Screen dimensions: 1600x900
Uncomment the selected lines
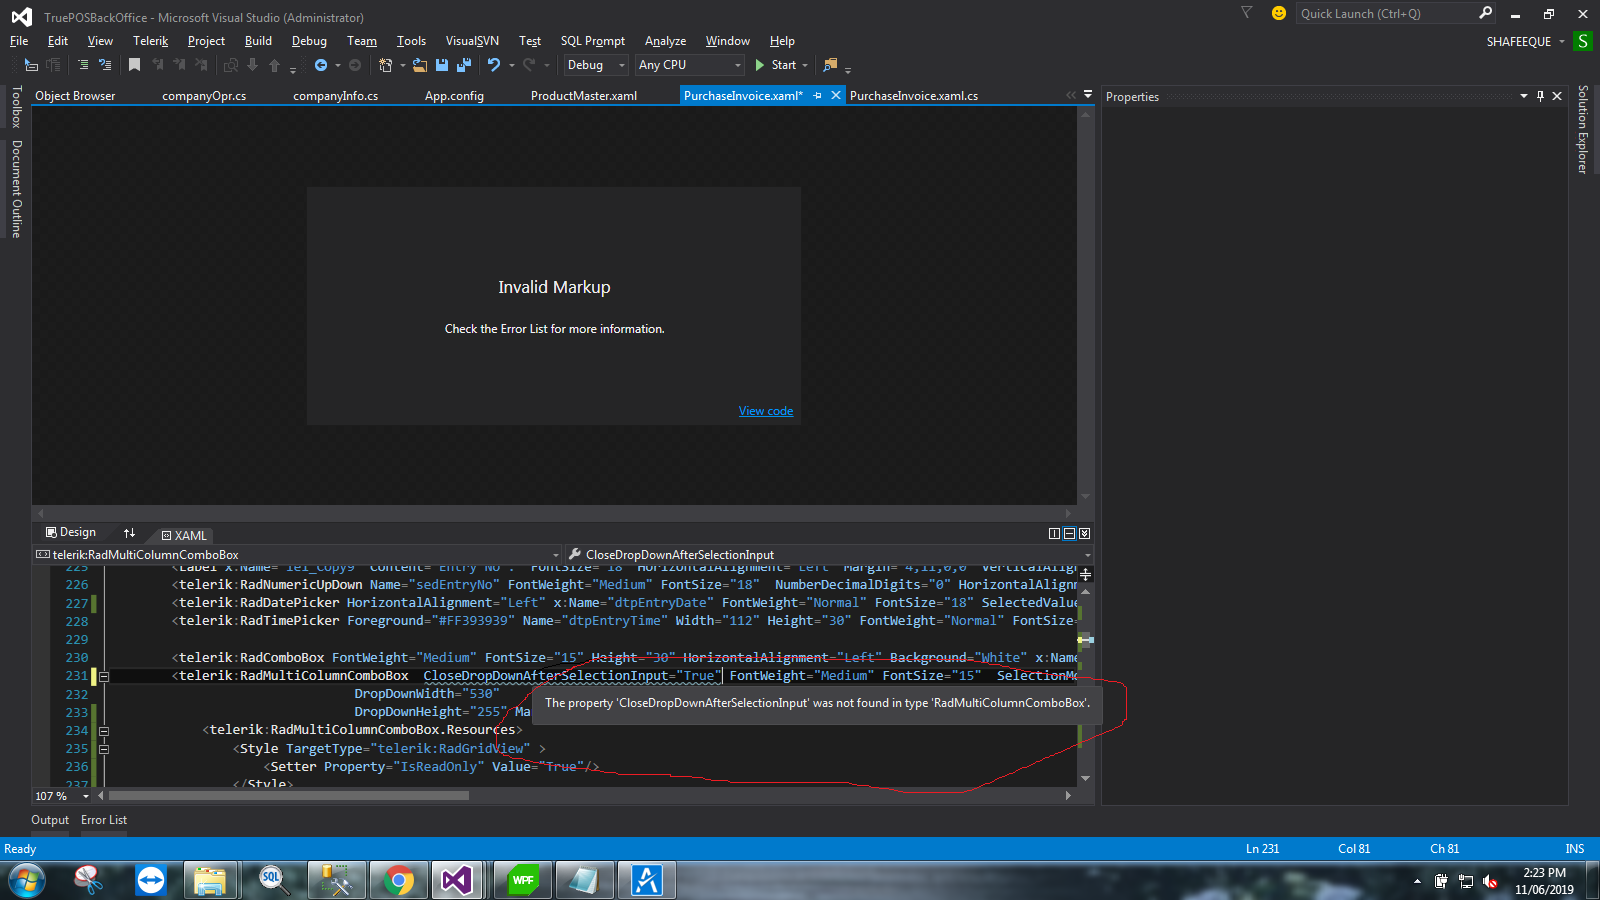coord(105,65)
